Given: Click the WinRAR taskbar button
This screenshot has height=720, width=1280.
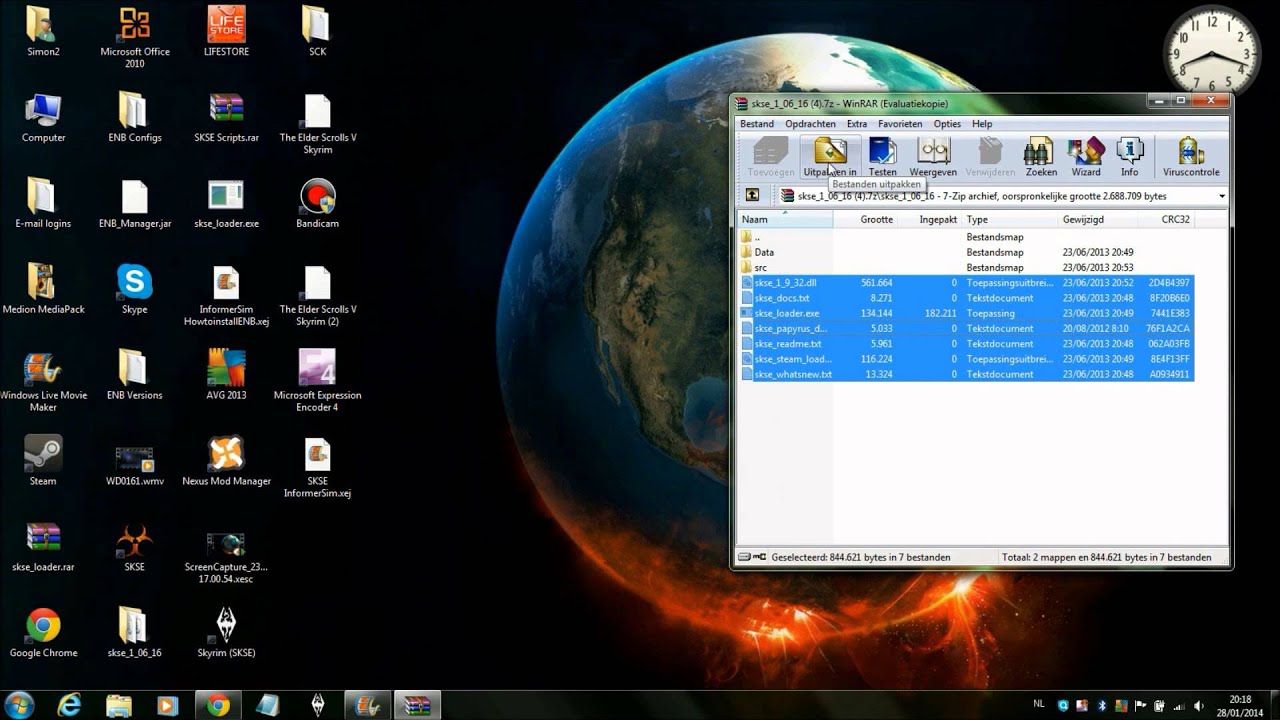Looking at the screenshot, I should pos(417,705).
